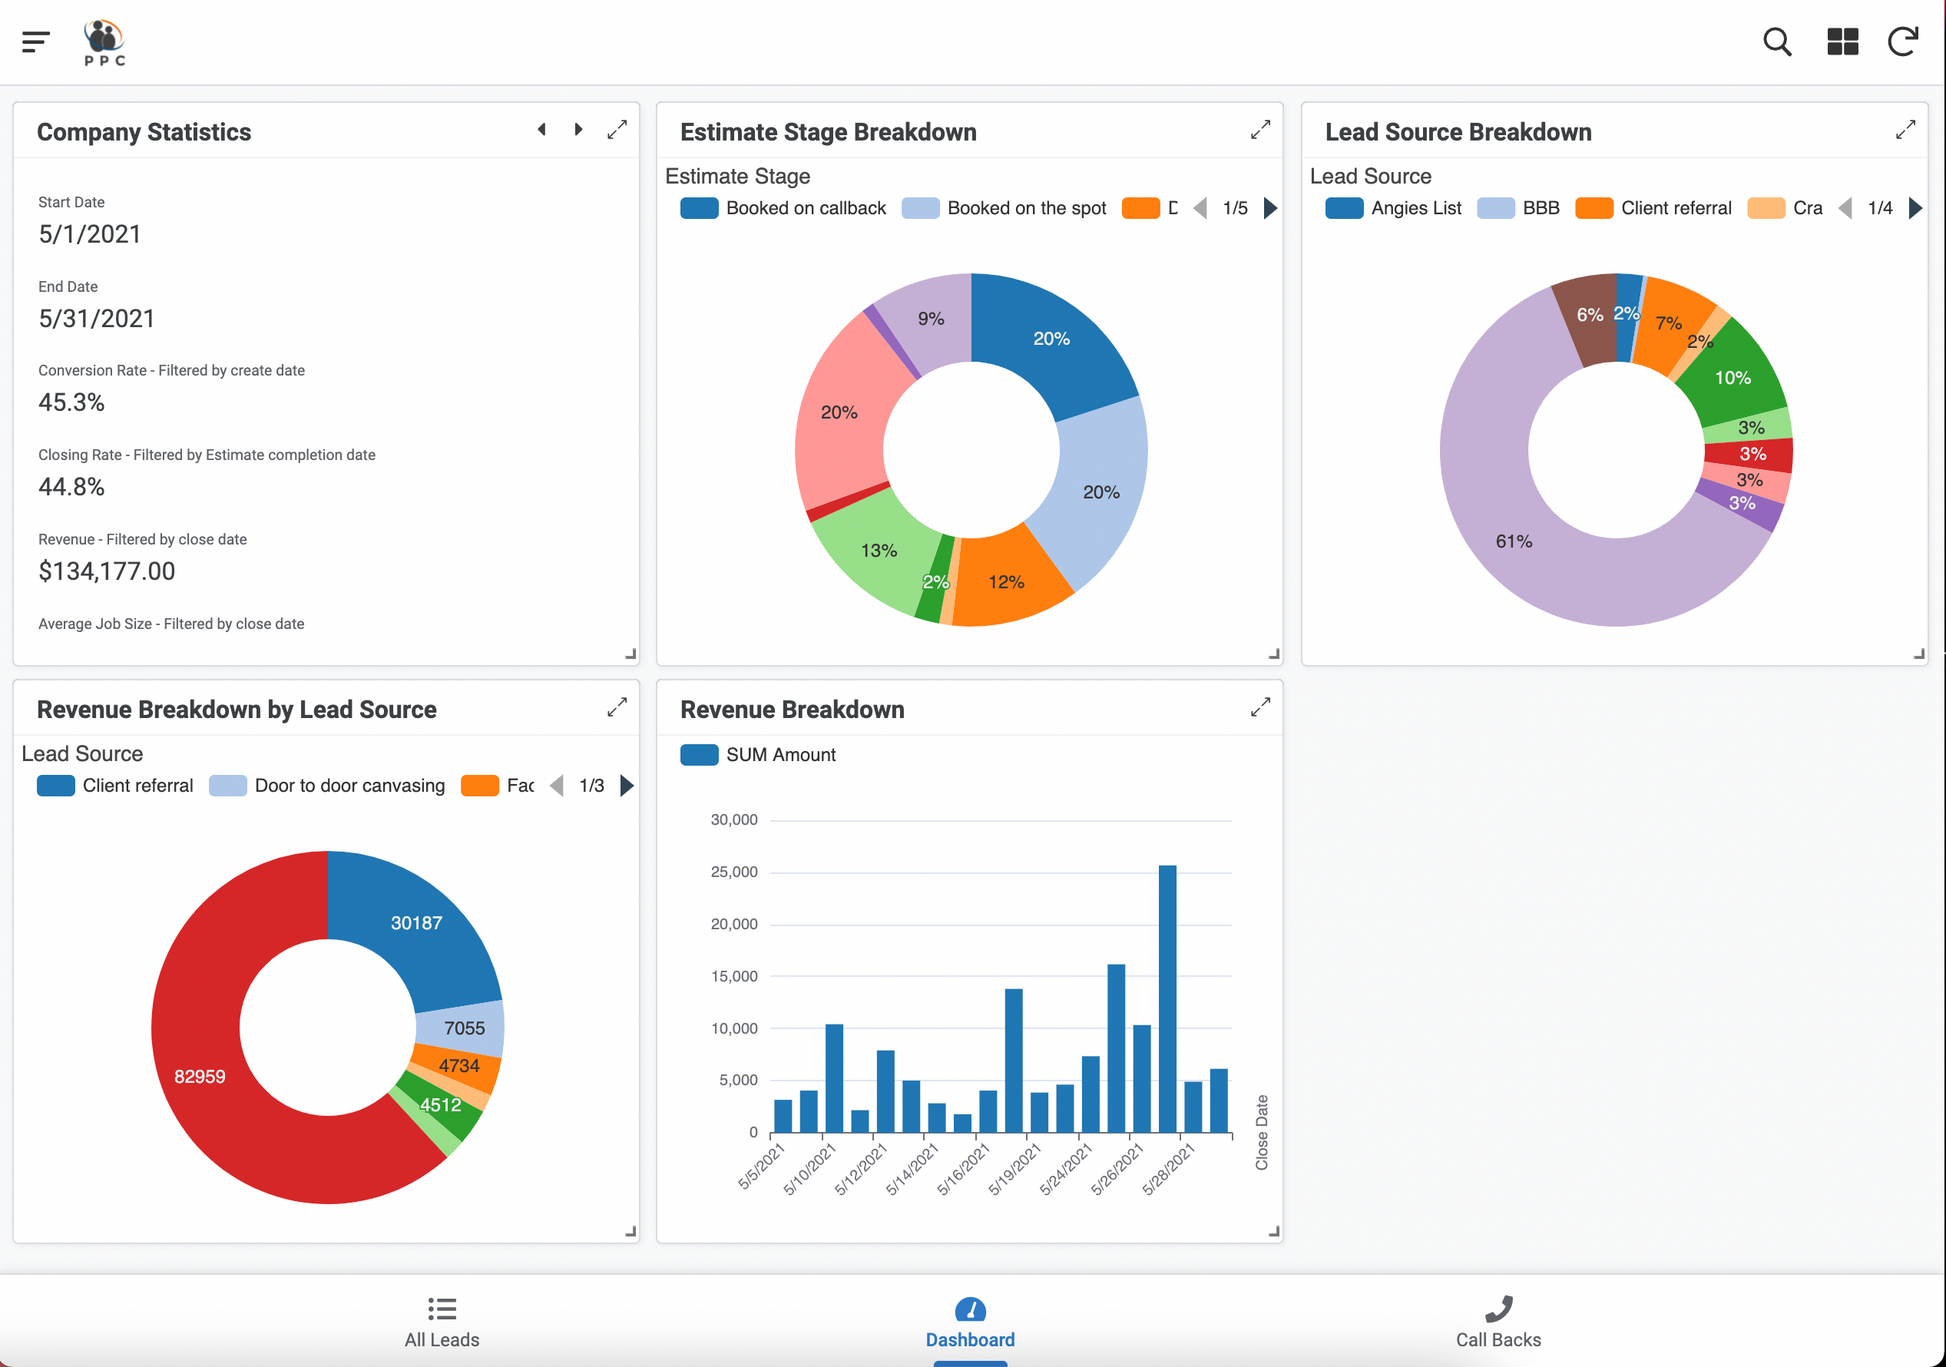Click the search magnifier icon

click(x=1777, y=42)
